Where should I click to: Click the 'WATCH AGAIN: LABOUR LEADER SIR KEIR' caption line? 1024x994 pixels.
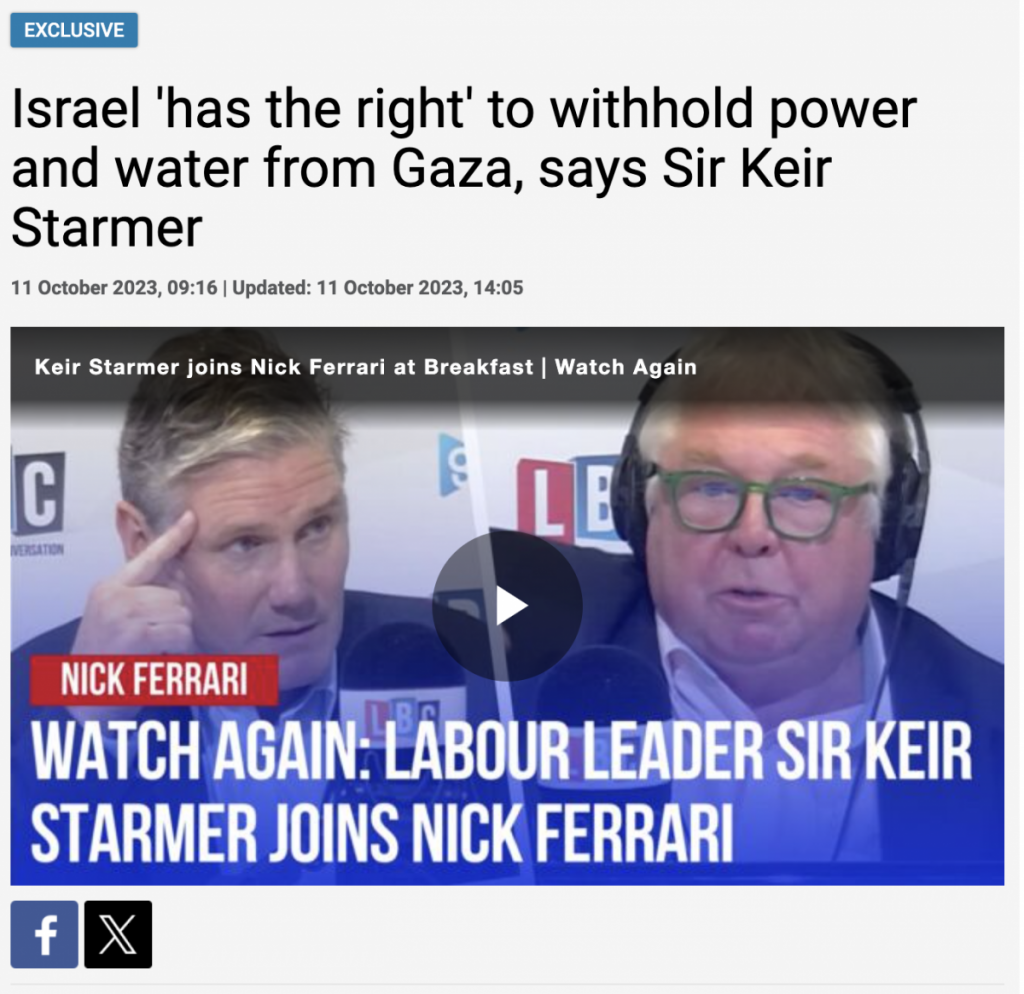(x=502, y=750)
